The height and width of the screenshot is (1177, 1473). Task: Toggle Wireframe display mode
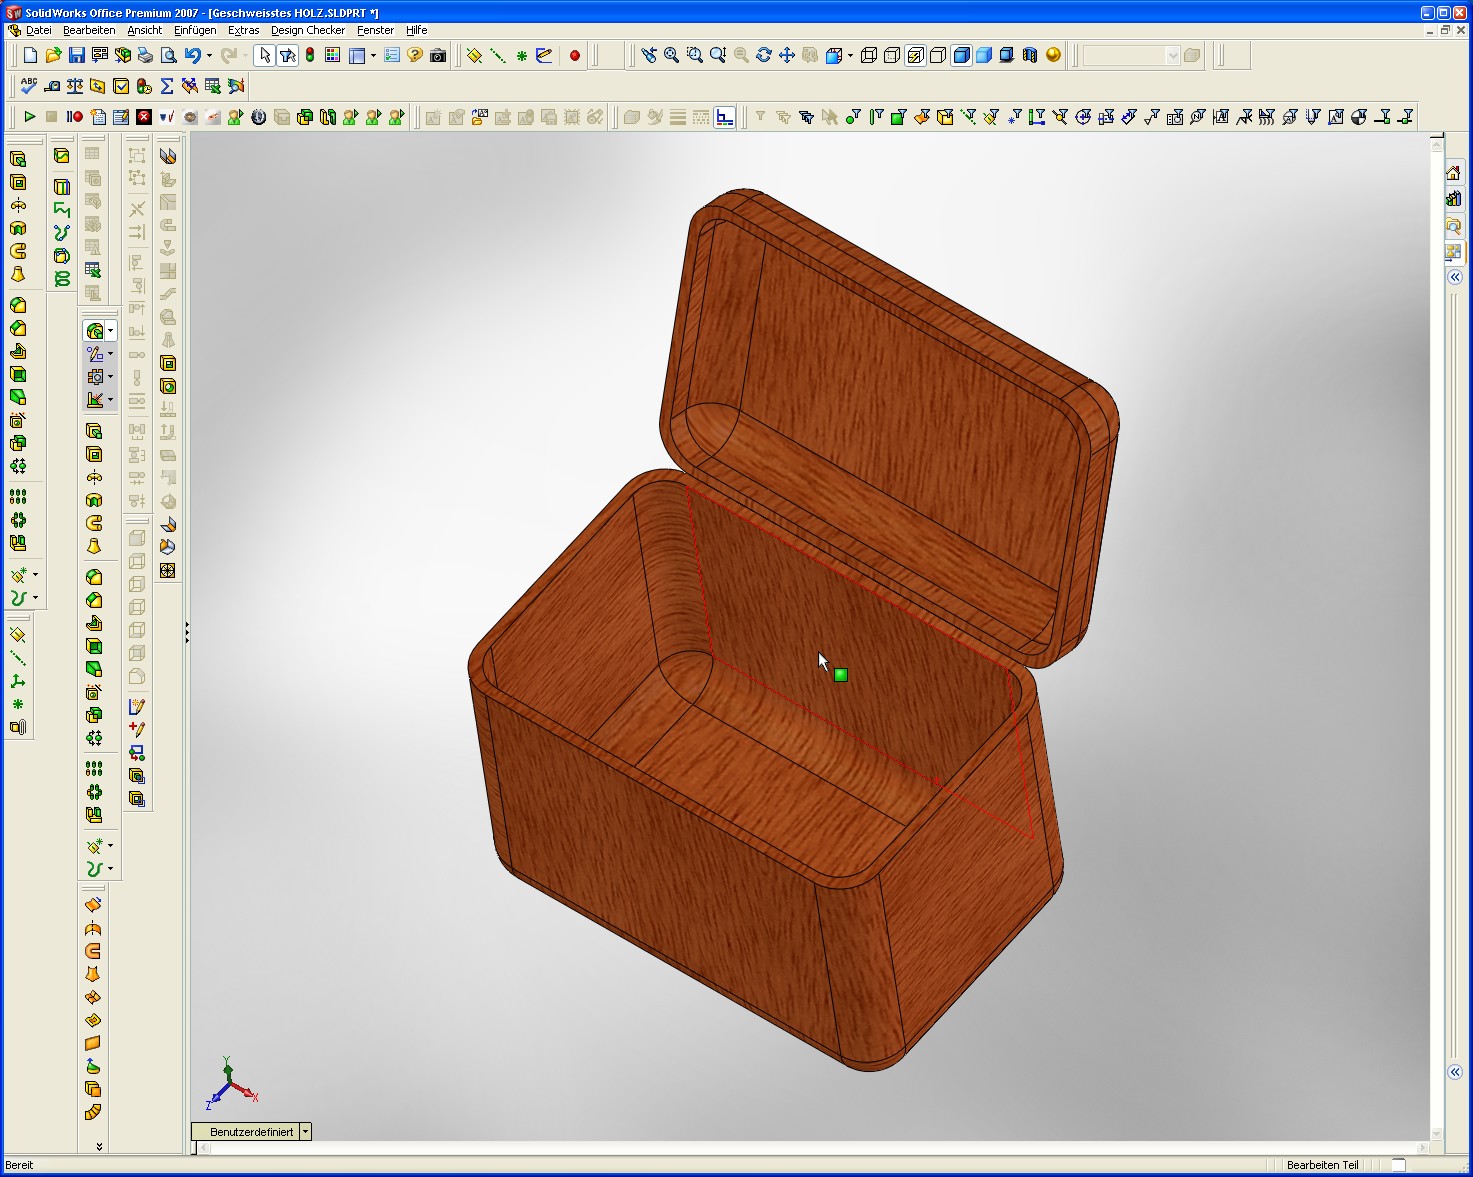(x=869, y=56)
